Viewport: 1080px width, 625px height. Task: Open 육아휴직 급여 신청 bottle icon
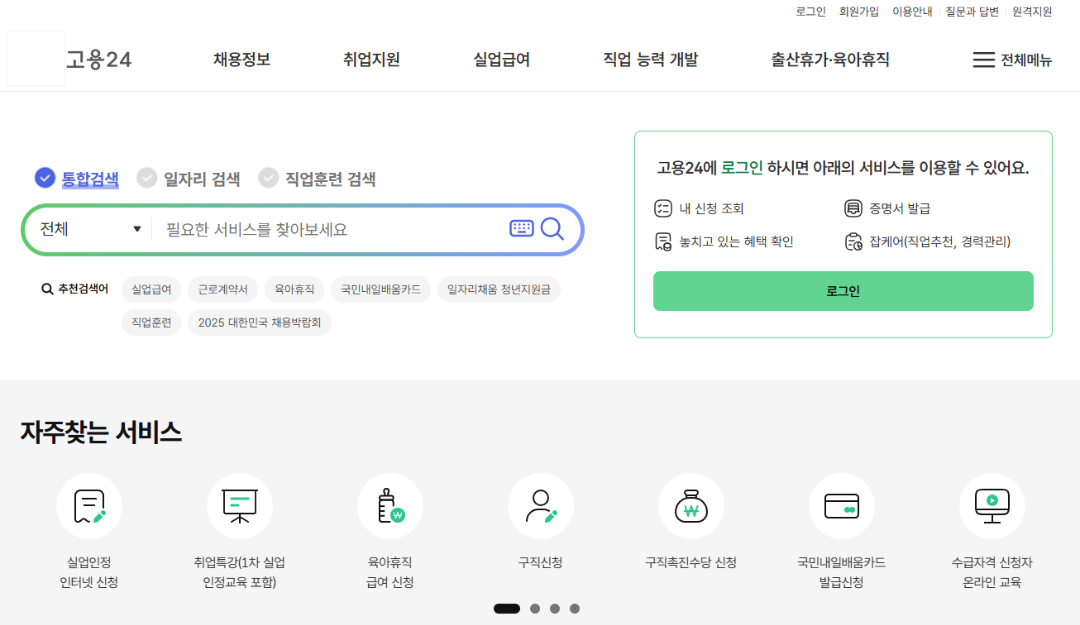pos(390,506)
